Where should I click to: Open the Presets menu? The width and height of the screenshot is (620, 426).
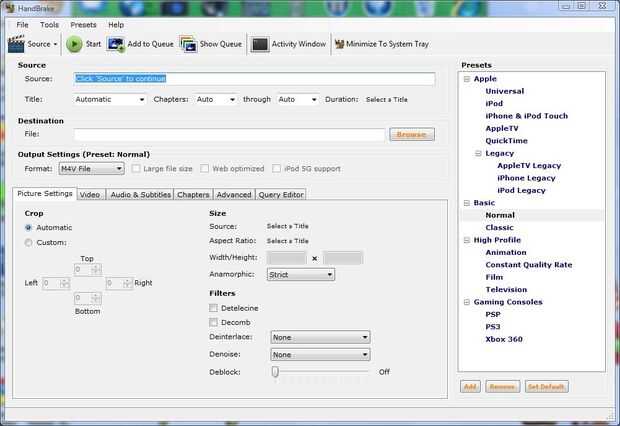[x=83, y=25]
